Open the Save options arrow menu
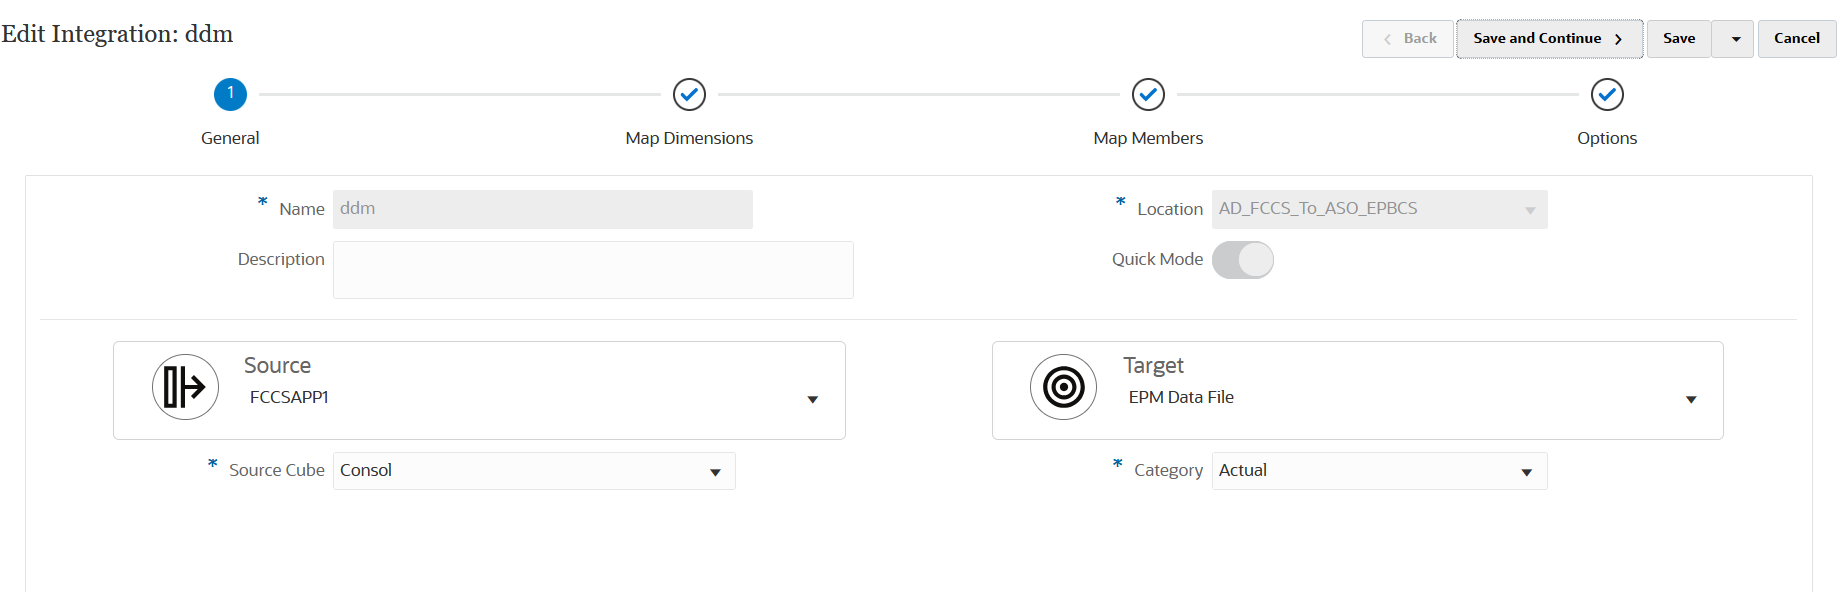This screenshot has height=592, width=1837. [x=1736, y=39]
